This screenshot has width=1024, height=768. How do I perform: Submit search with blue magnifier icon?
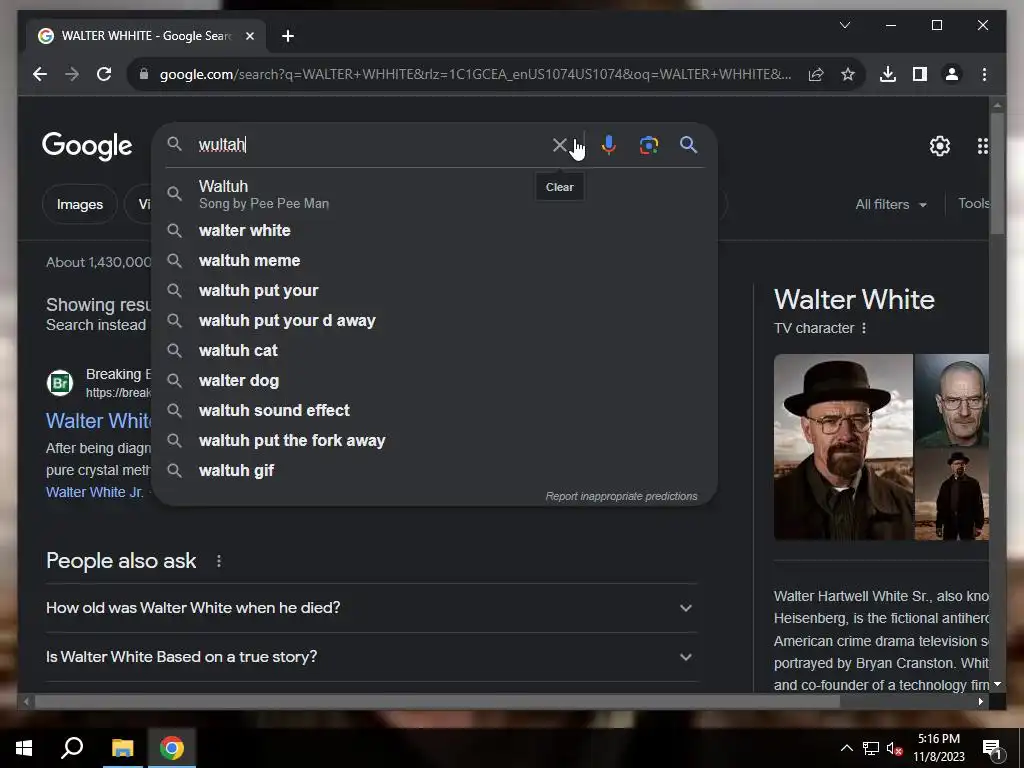point(688,145)
